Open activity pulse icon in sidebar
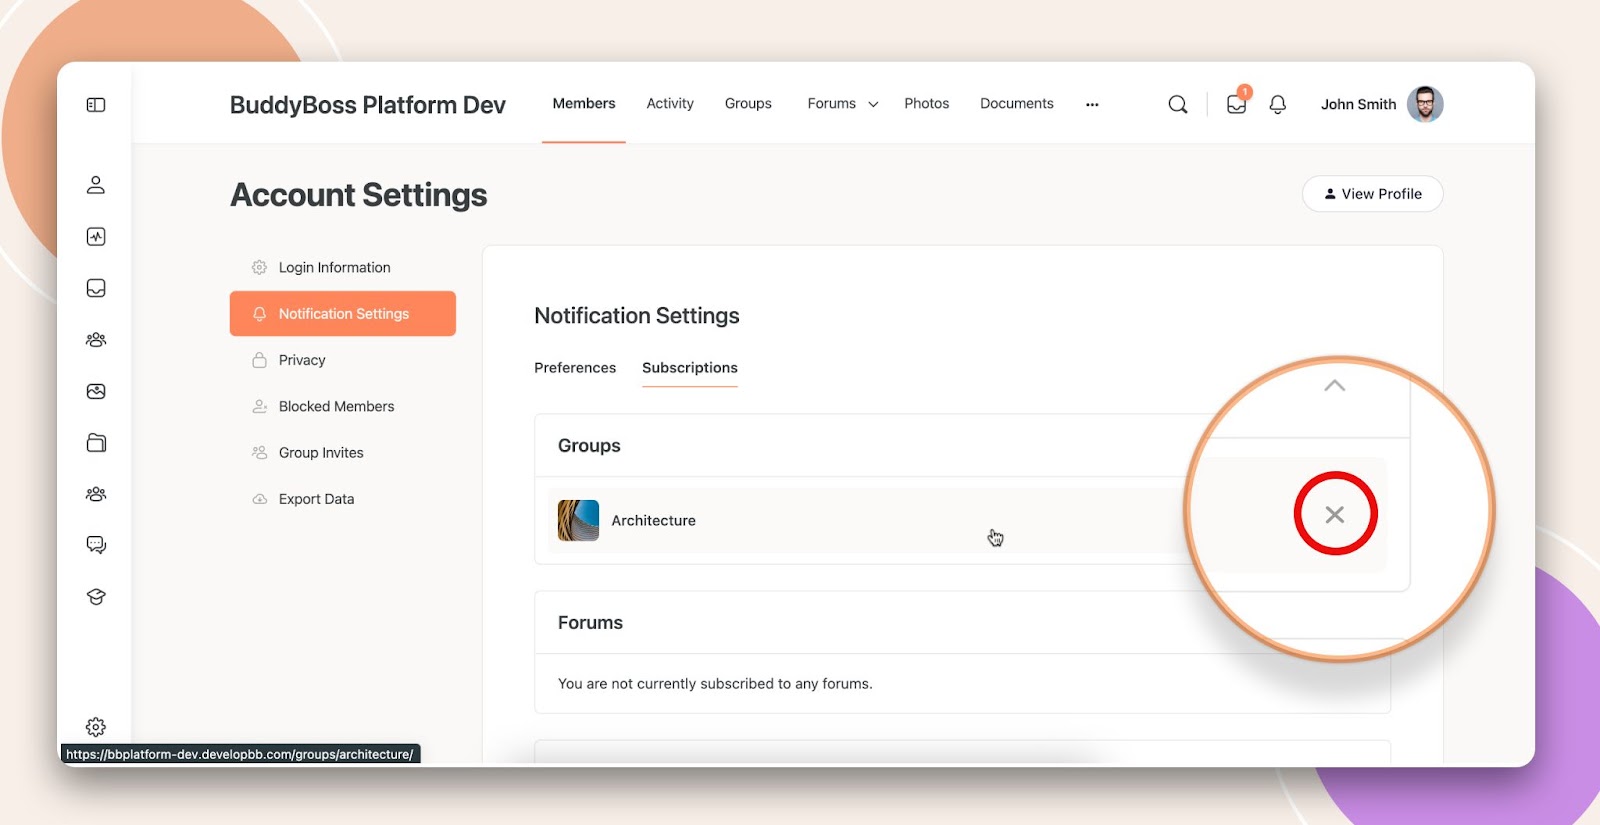This screenshot has height=825, width=1600. (96, 237)
